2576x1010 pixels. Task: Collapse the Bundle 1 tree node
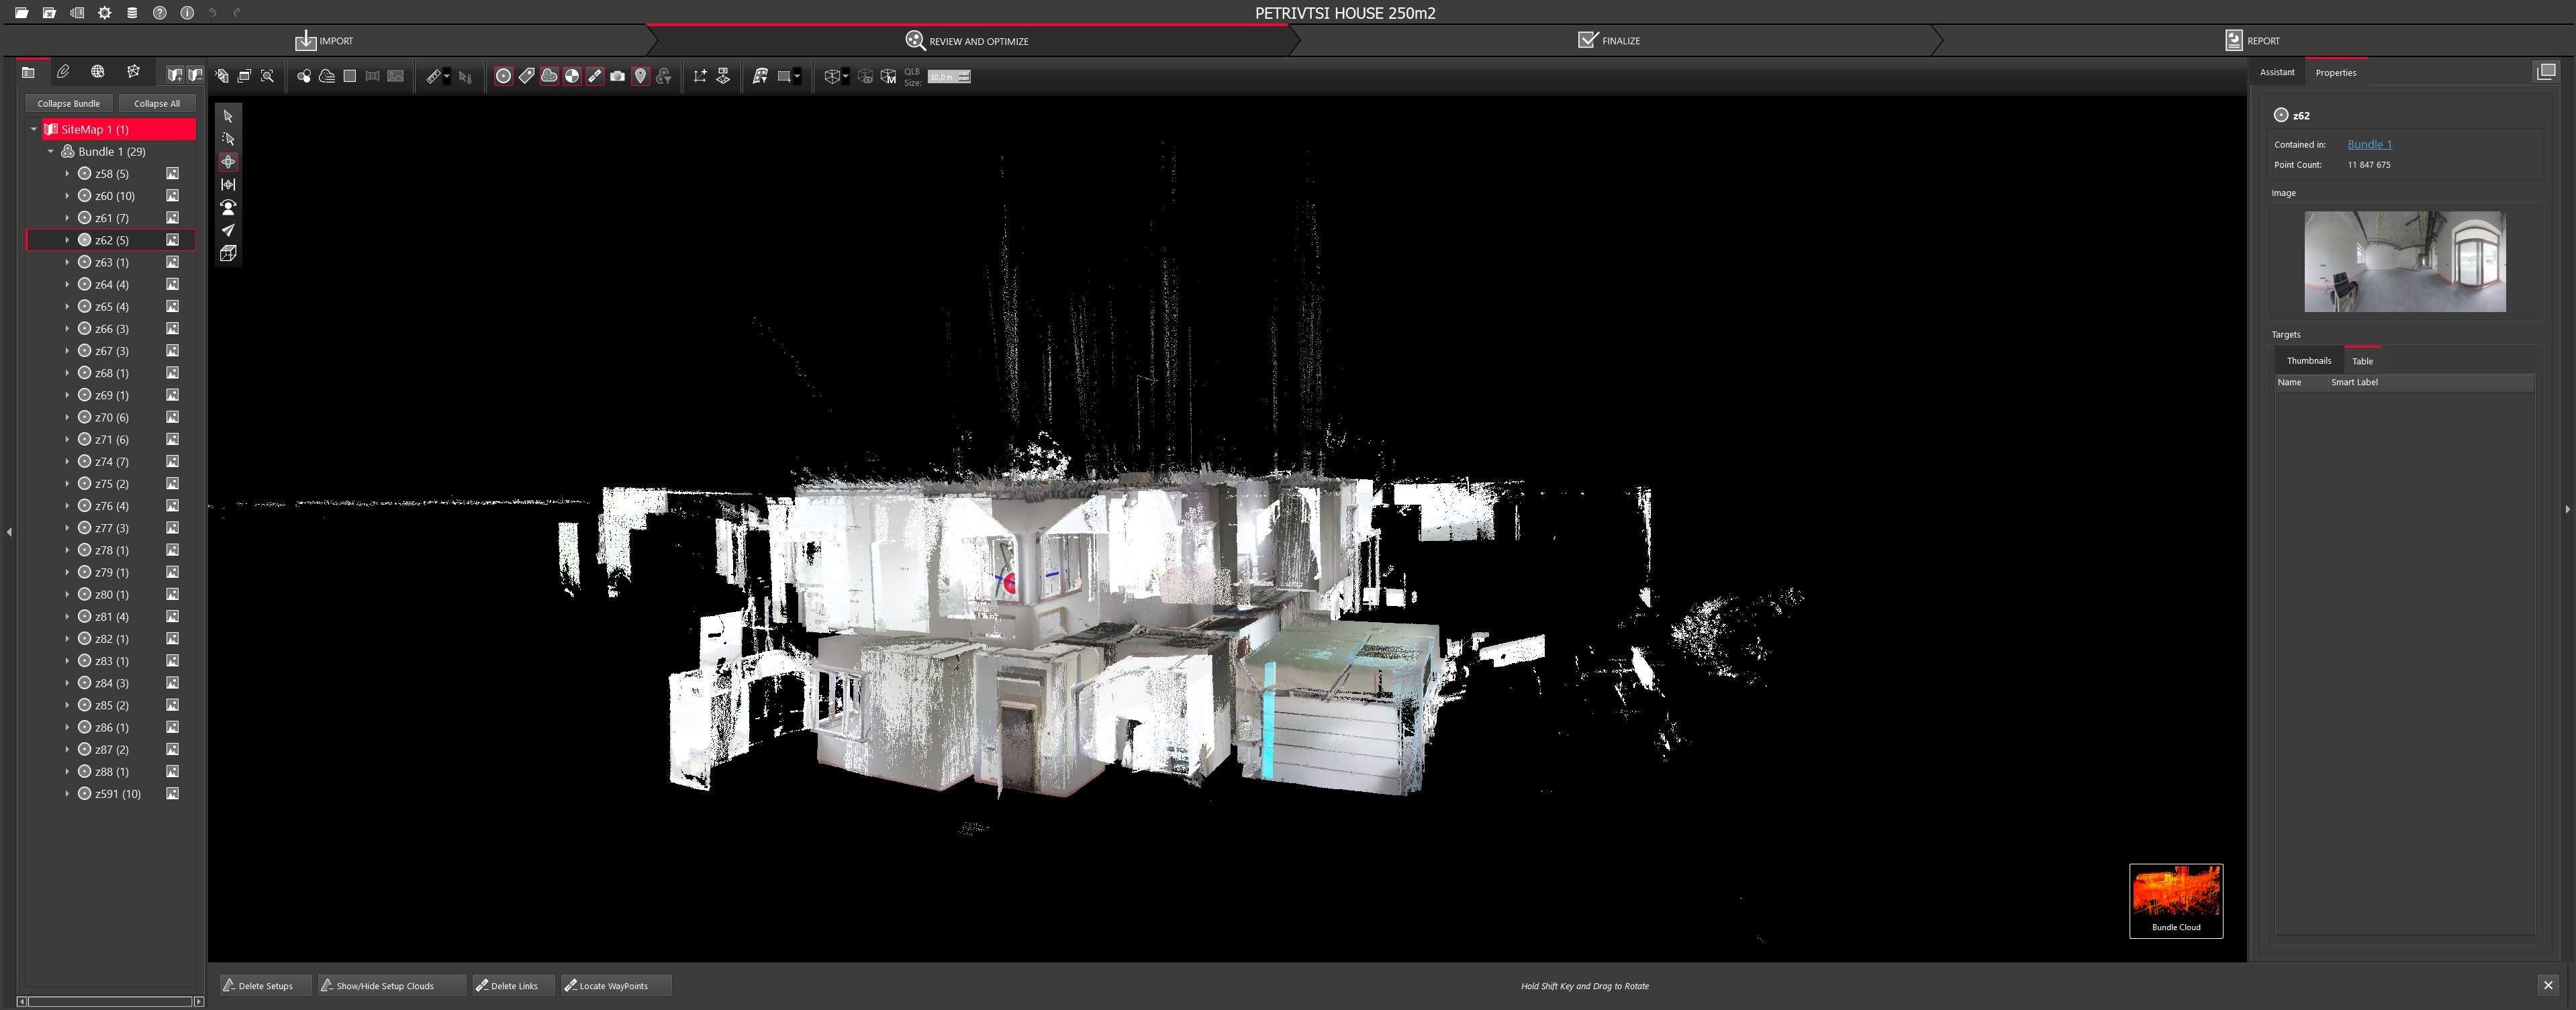pos(51,152)
